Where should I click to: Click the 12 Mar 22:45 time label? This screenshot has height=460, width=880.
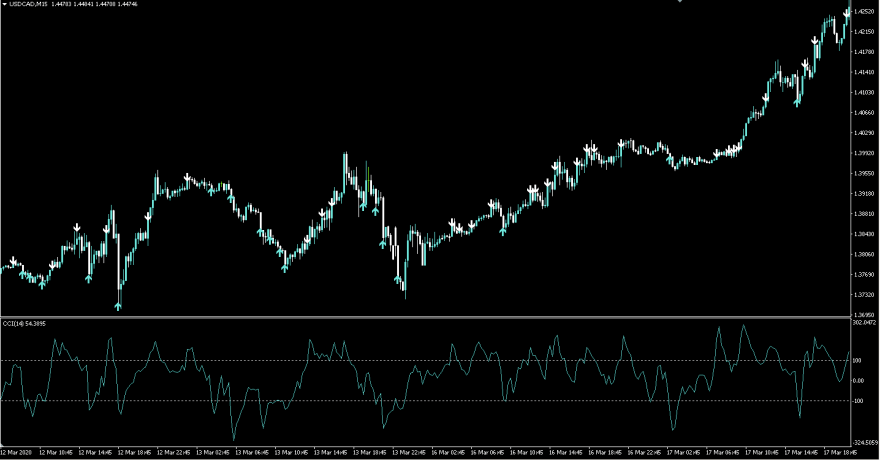[x=173, y=452]
